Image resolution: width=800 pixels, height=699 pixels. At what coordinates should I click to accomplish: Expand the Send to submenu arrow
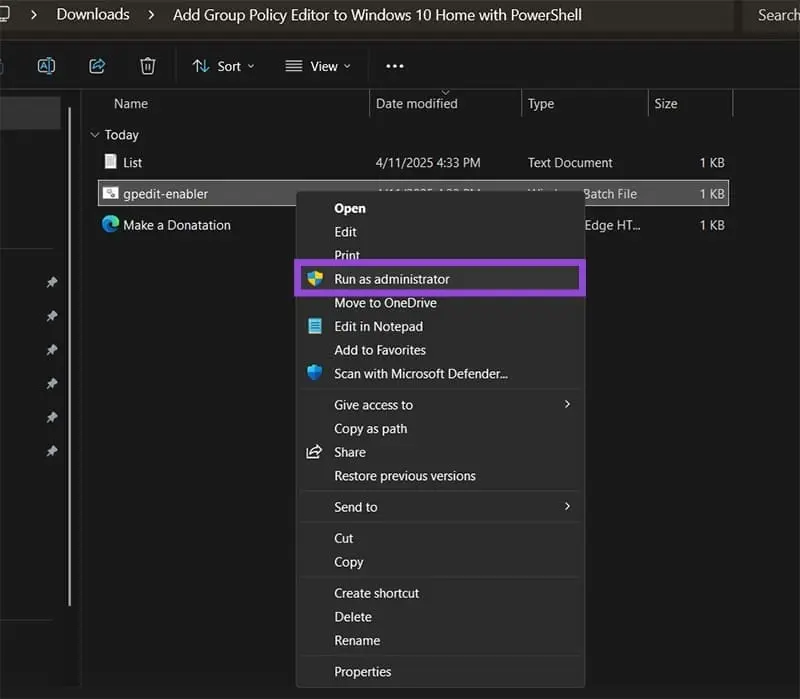pyautogui.click(x=567, y=506)
